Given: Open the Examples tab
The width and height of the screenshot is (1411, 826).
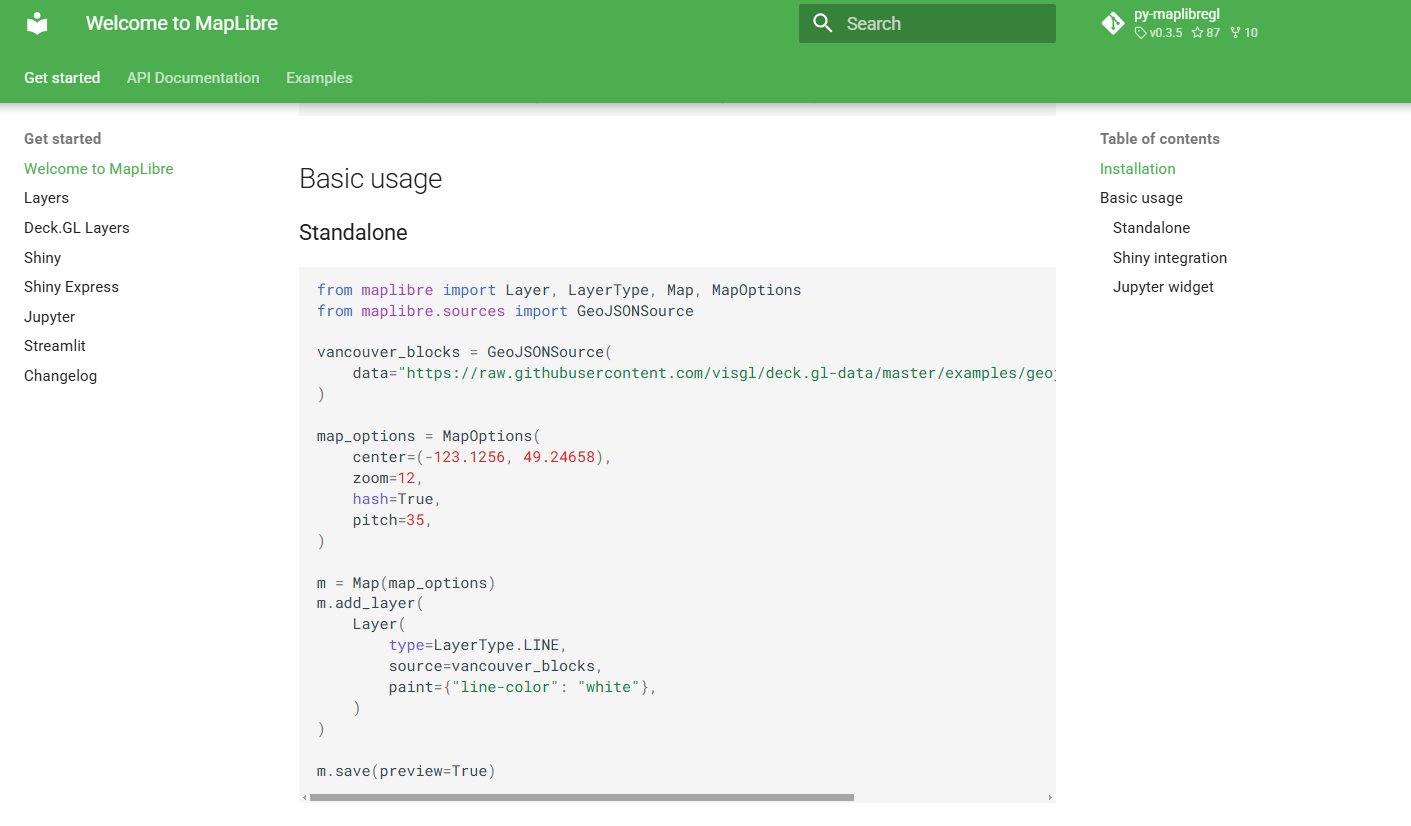Looking at the screenshot, I should click(x=319, y=78).
